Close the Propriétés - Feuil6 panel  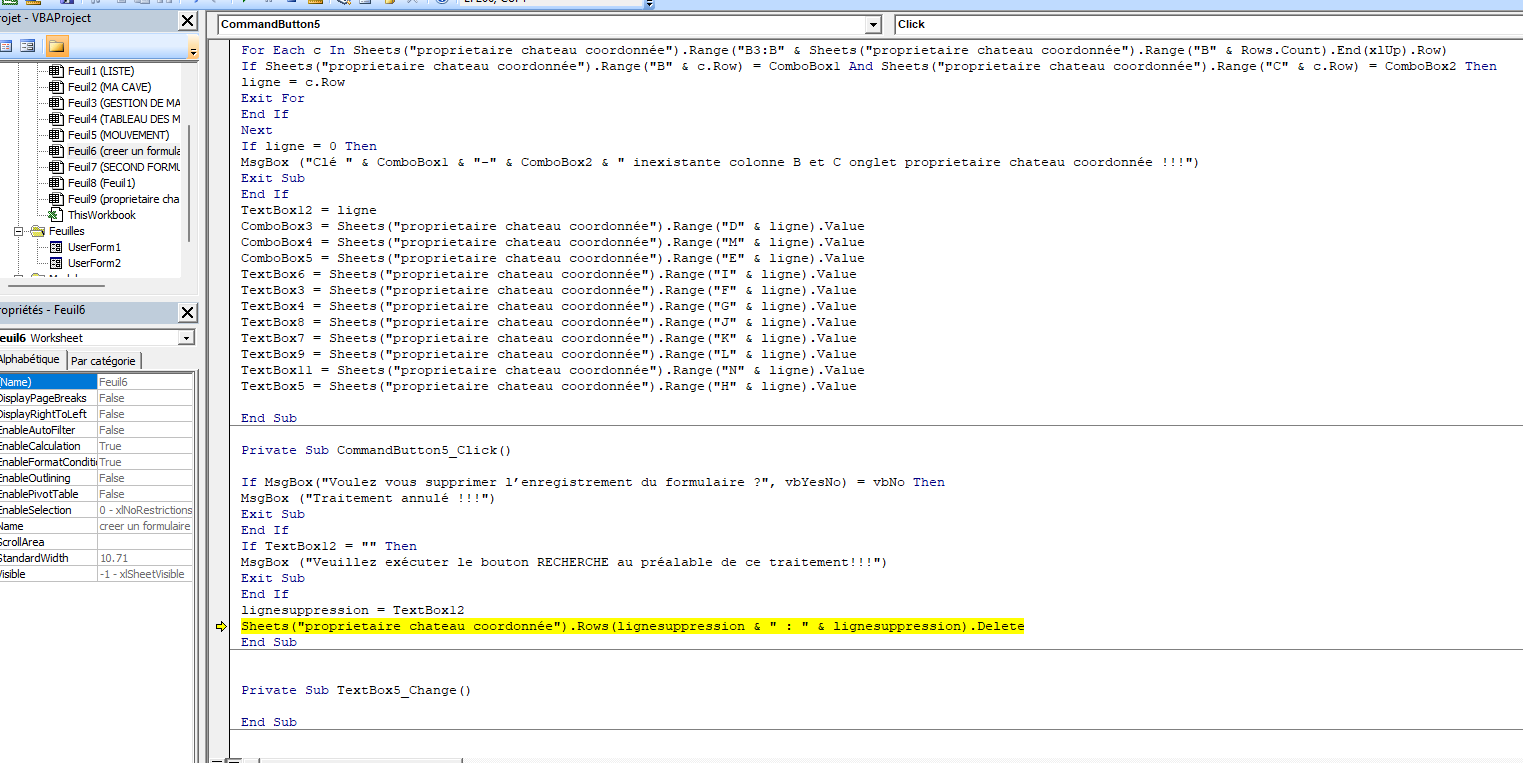pyautogui.click(x=187, y=313)
